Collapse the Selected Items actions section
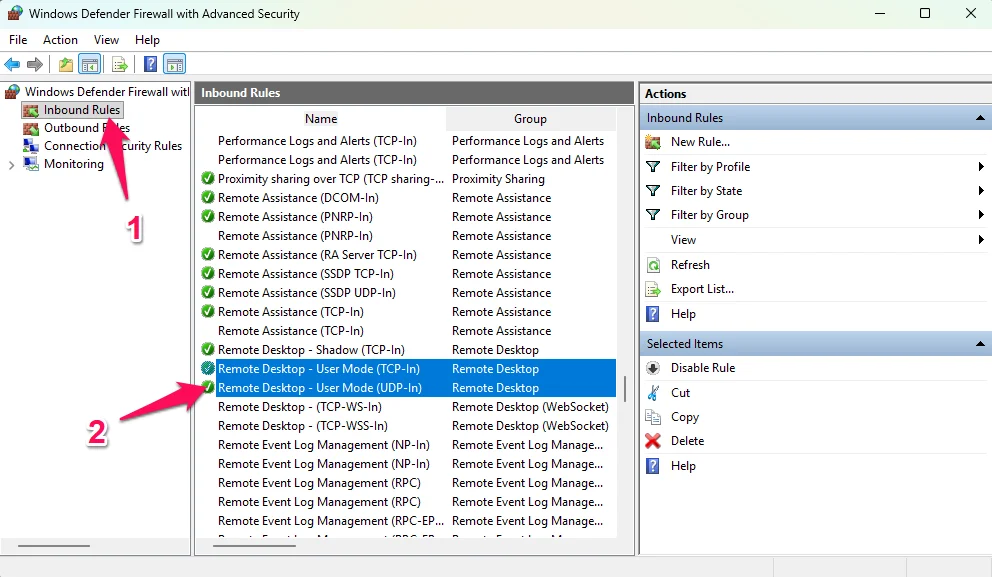The width and height of the screenshot is (992, 577). 980,344
